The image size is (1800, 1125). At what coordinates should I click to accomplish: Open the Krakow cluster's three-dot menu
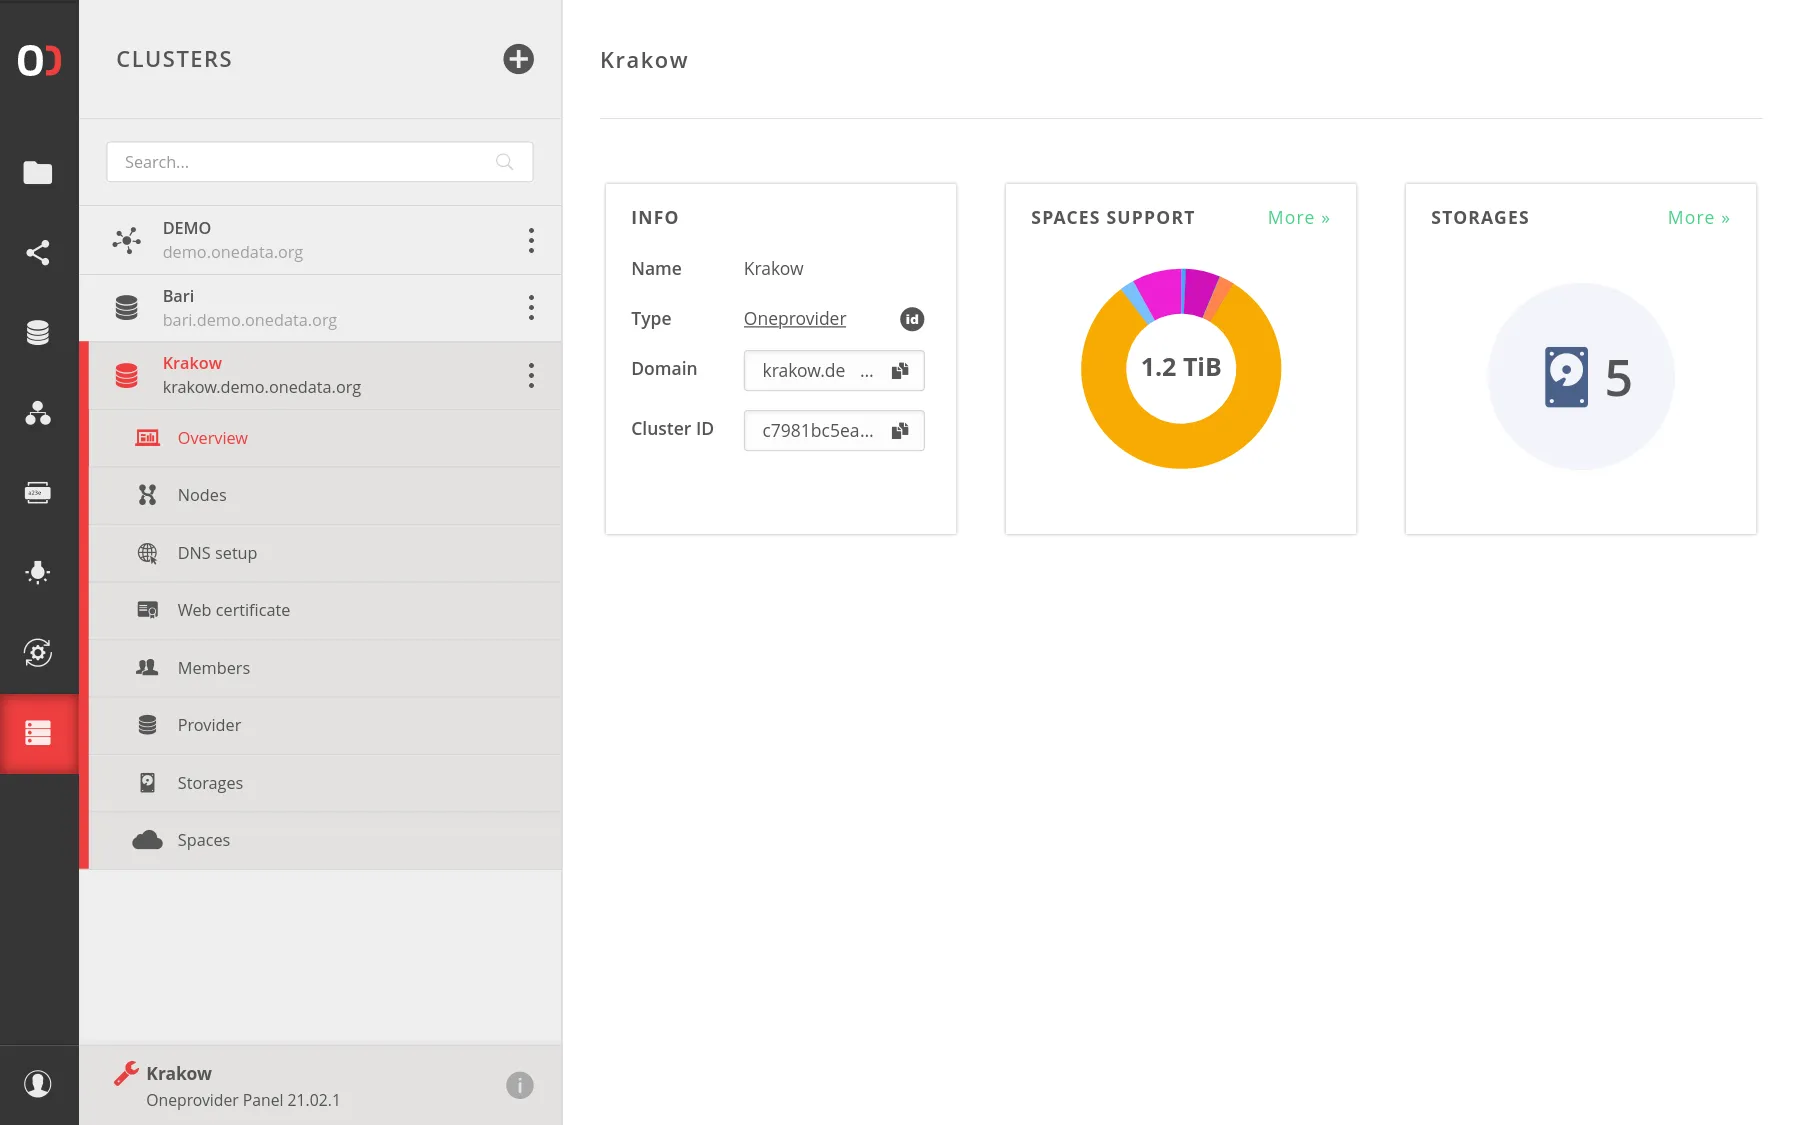[x=531, y=375]
